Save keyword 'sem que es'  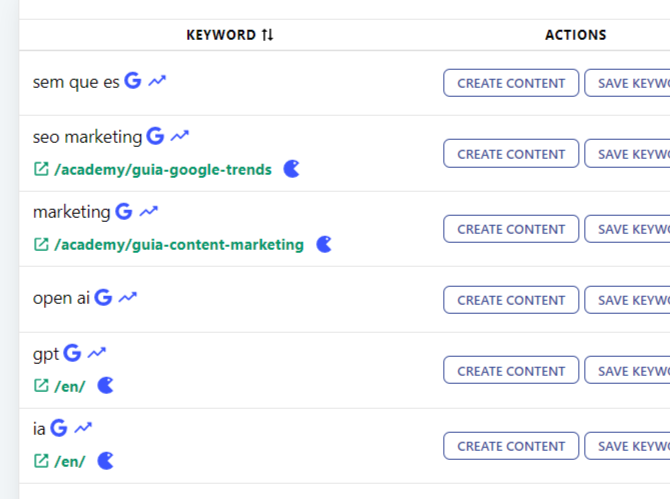627,83
